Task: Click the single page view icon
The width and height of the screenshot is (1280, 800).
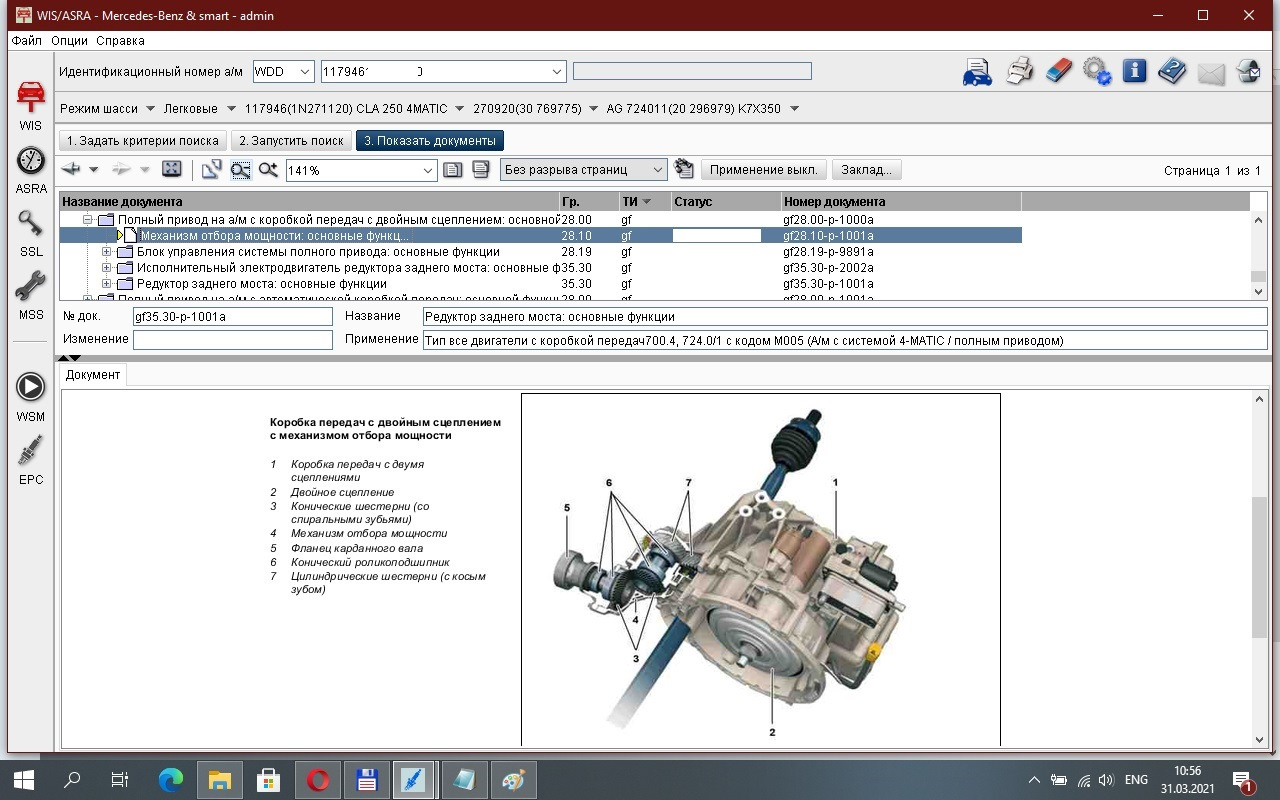Action: pyautogui.click(x=452, y=170)
